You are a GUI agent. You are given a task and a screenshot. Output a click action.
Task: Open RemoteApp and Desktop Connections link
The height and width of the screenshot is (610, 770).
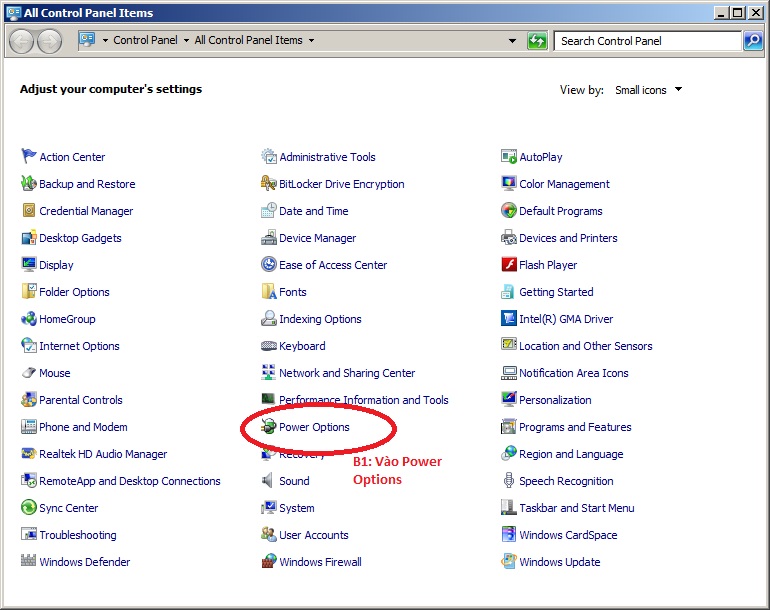pos(130,481)
